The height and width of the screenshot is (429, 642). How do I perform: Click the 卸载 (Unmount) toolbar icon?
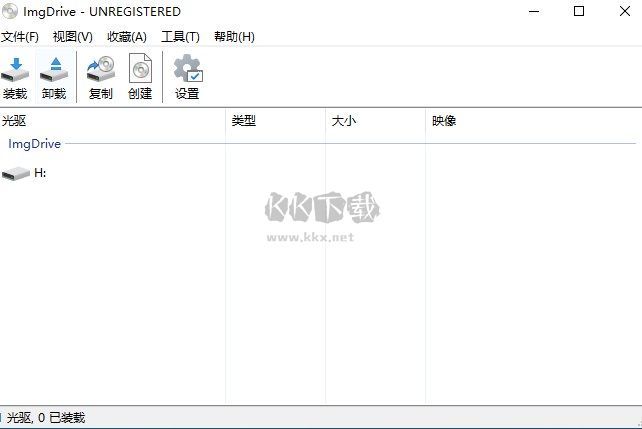click(x=54, y=70)
